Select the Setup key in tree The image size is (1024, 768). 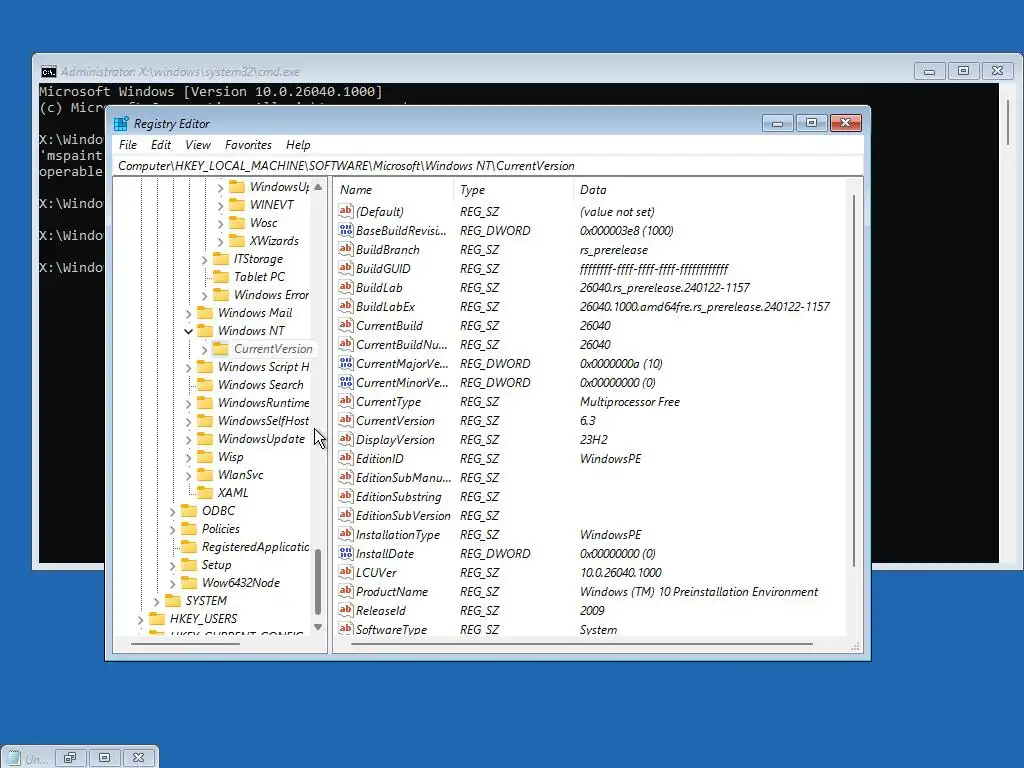coord(216,565)
